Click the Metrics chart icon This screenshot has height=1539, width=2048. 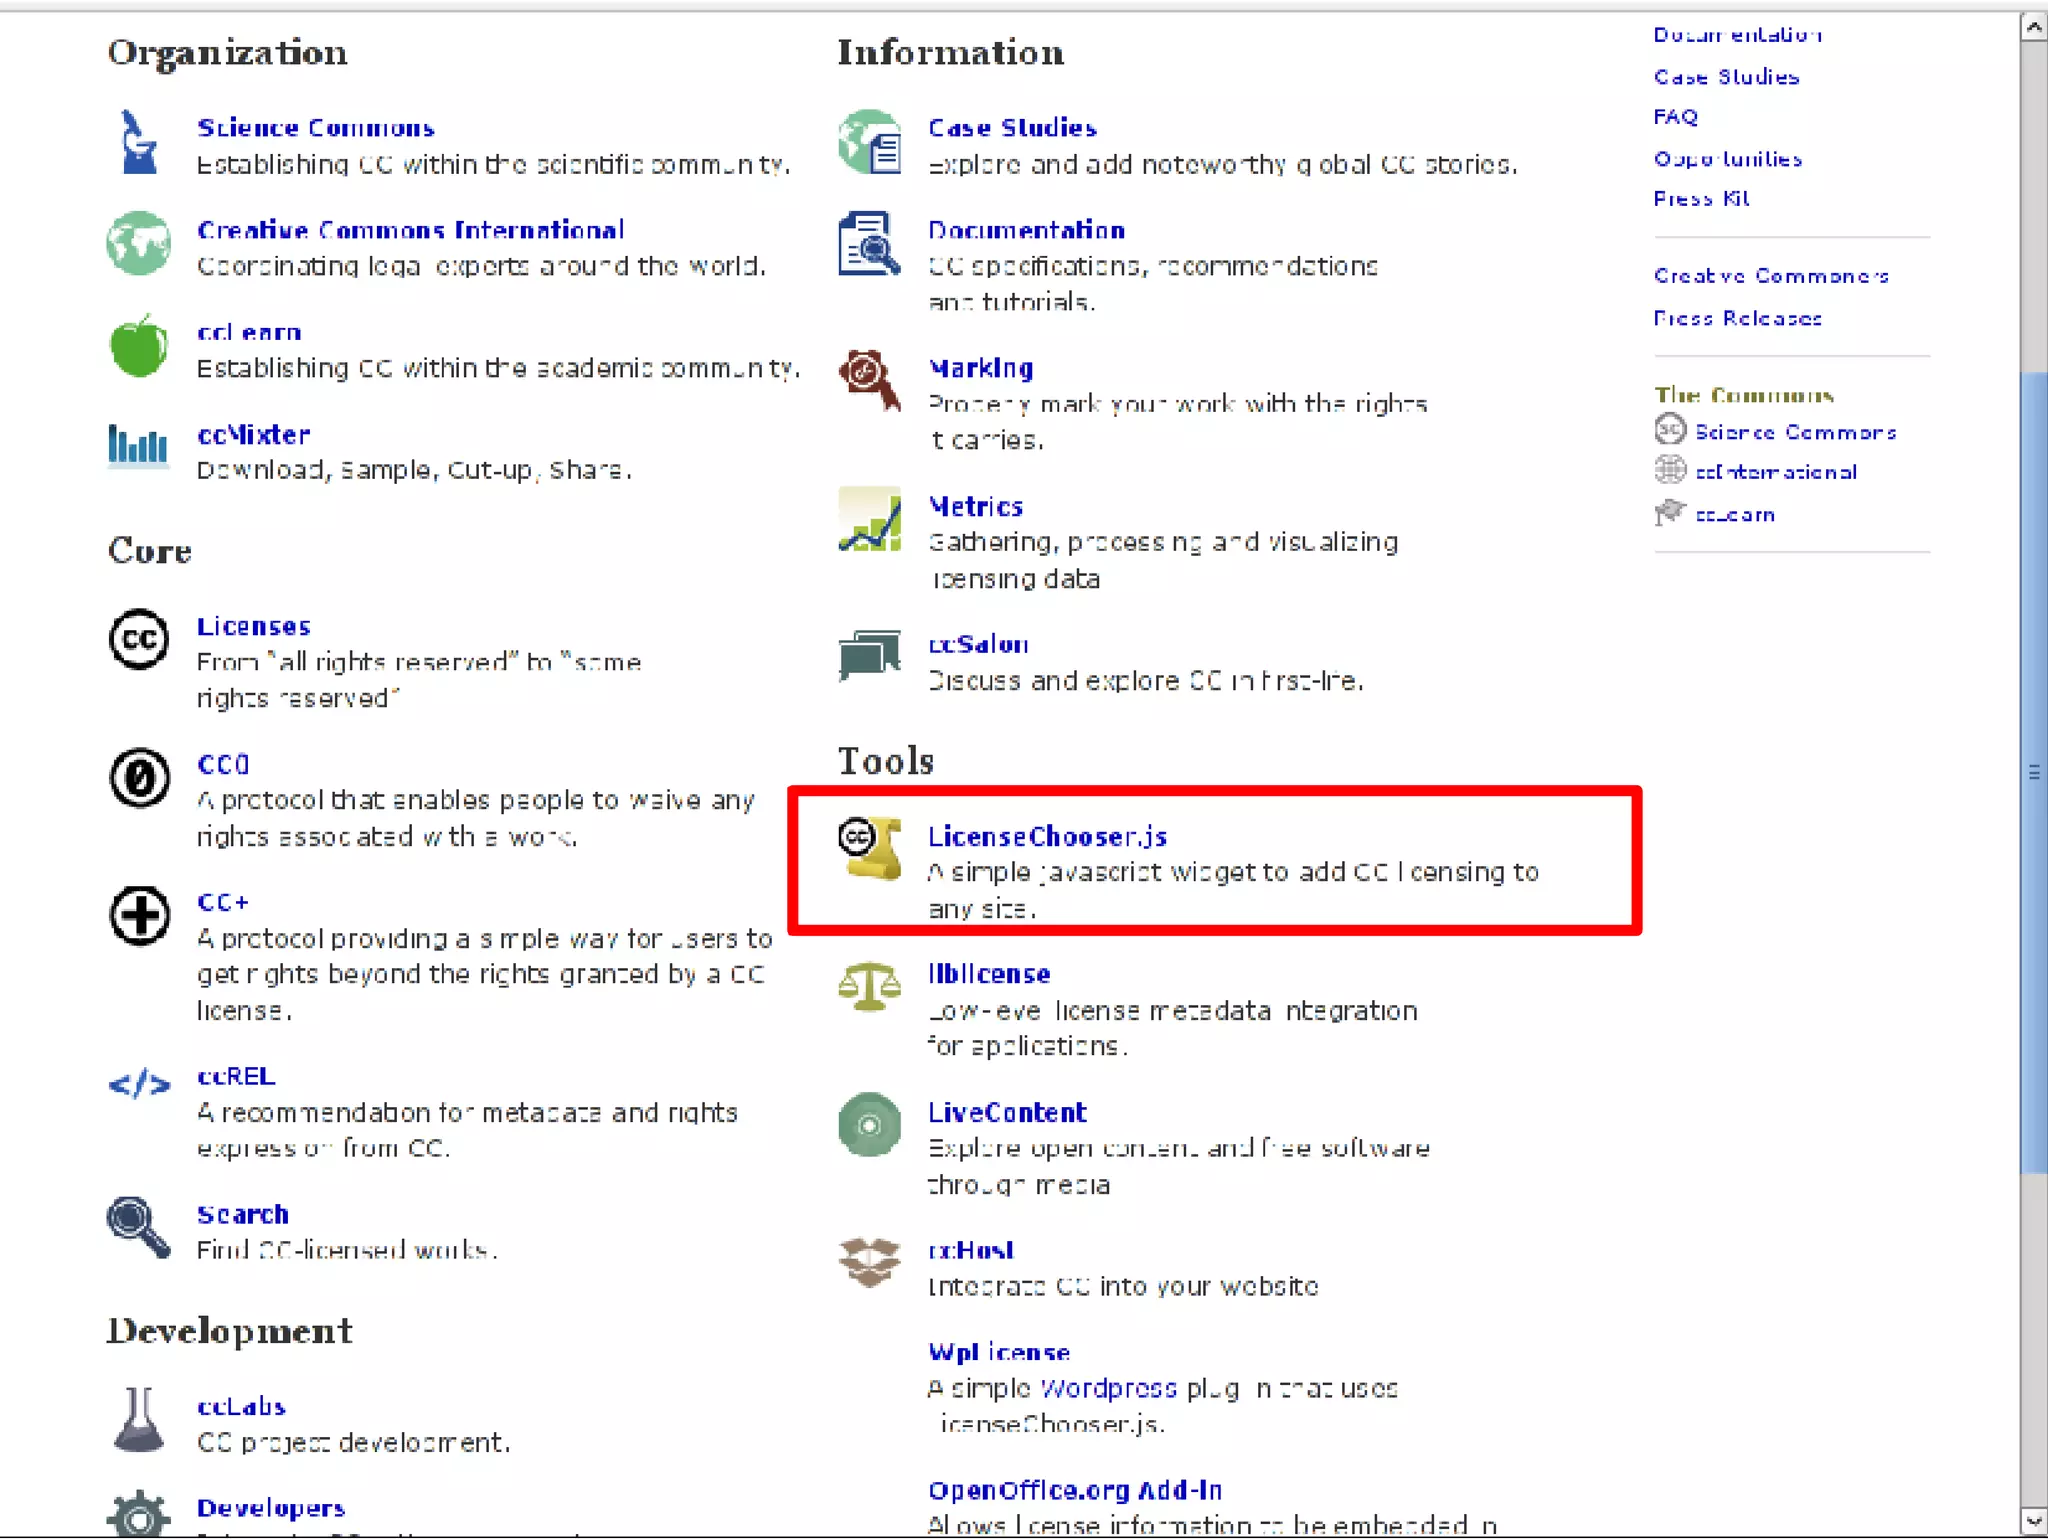[868, 519]
